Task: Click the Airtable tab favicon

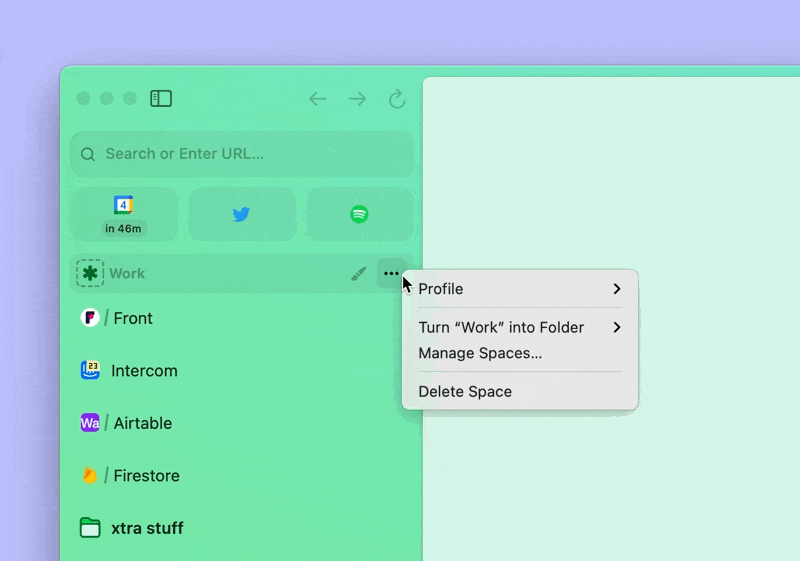Action: tap(90, 423)
